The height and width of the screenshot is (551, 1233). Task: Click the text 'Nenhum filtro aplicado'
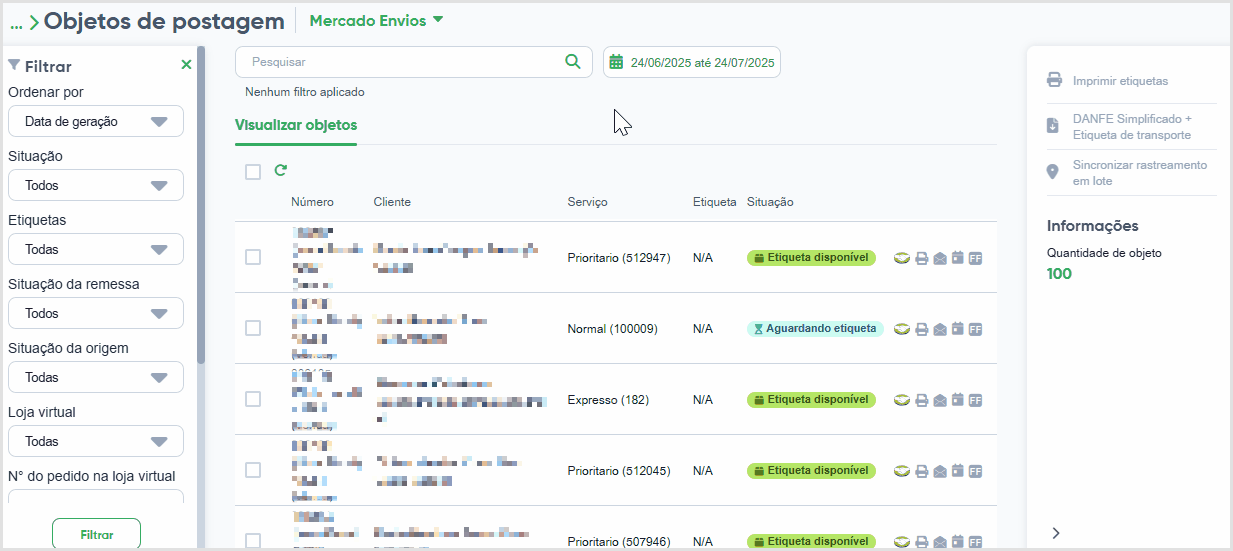pyautogui.click(x=305, y=92)
